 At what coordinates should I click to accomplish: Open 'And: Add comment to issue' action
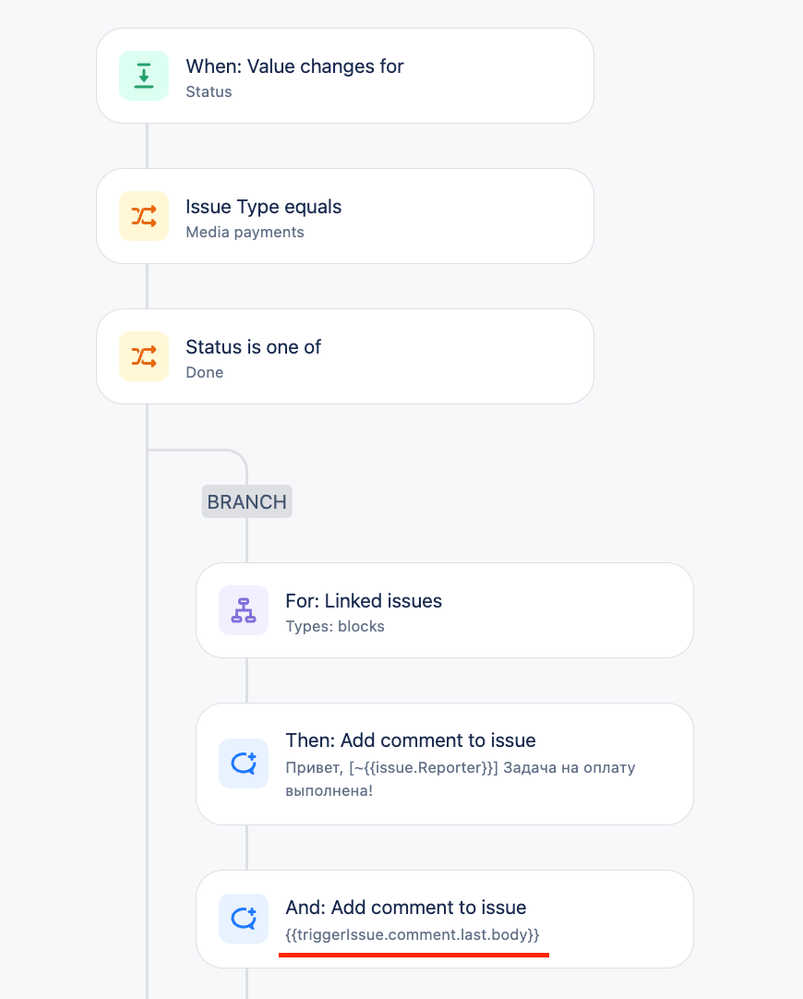pyautogui.click(x=445, y=919)
